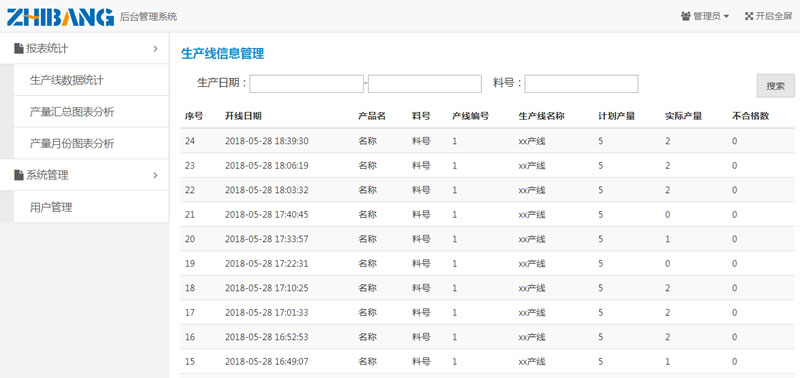Click 名称 in row 18
Screen dimensions: 800x378
[x=367, y=288]
